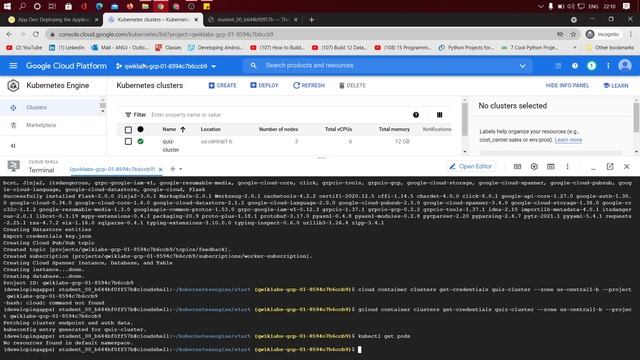Reload the page in the browser
The width and height of the screenshot is (640, 360).
click(36, 34)
